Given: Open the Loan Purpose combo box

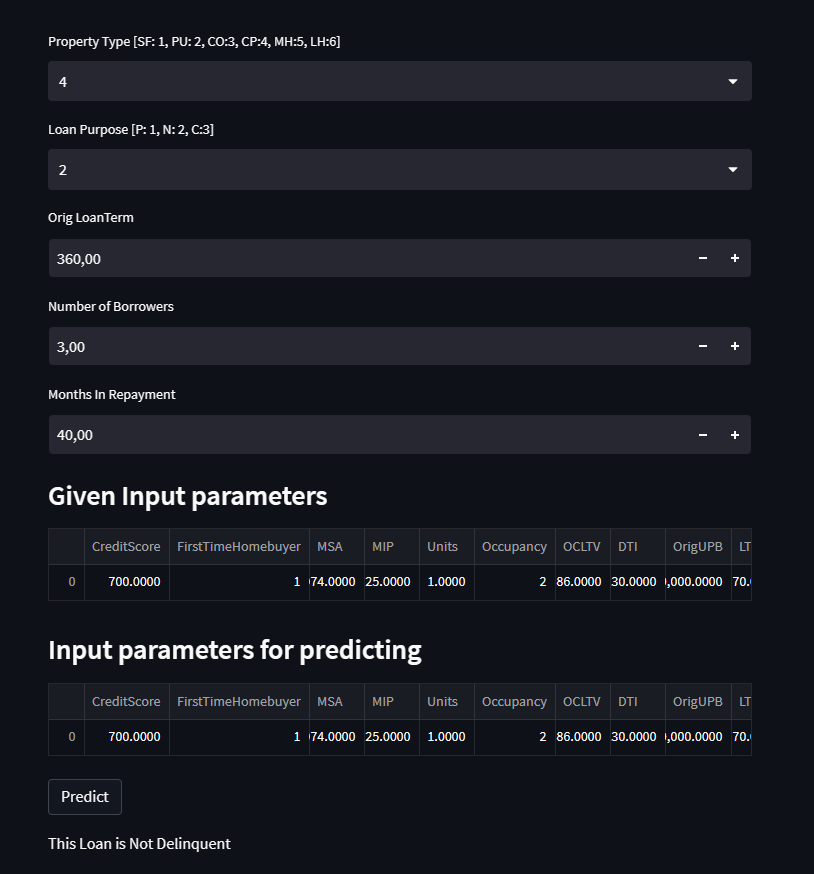Looking at the screenshot, I should (400, 169).
